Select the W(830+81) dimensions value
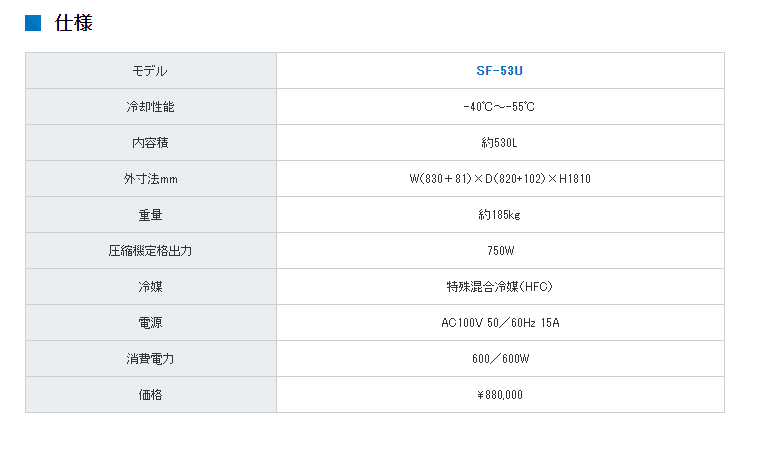Viewport: 775px width, 451px height. click(500, 179)
